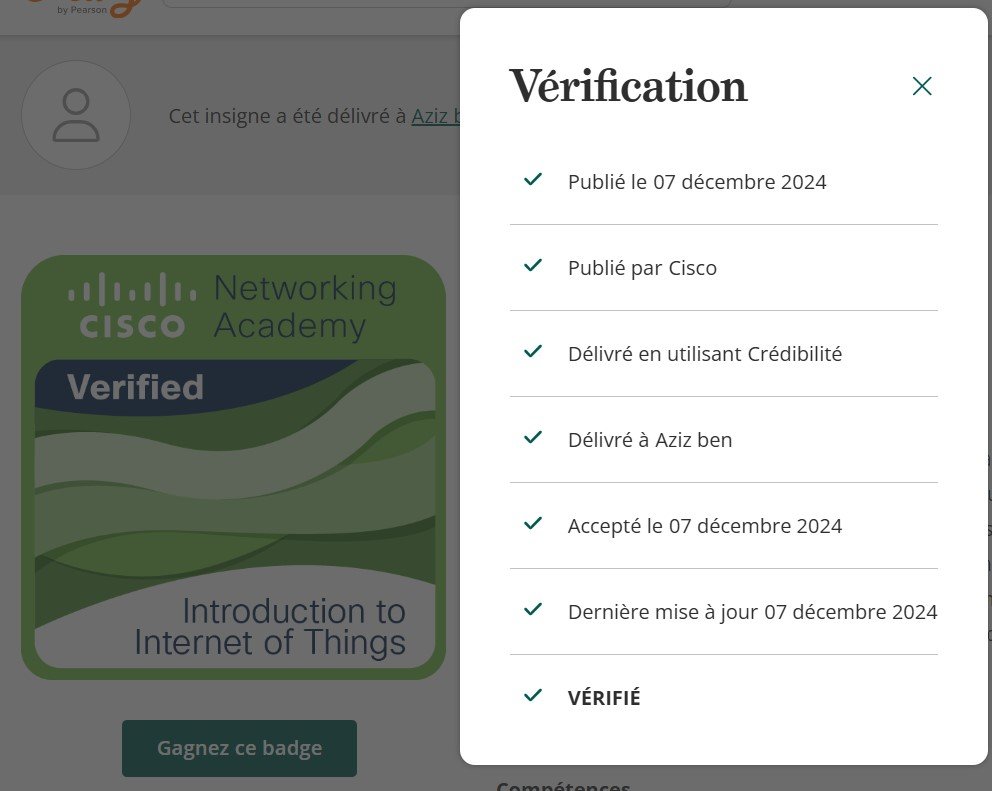Click the VÉRIFIÉ status label
The image size is (992, 791).
click(x=604, y=698)
